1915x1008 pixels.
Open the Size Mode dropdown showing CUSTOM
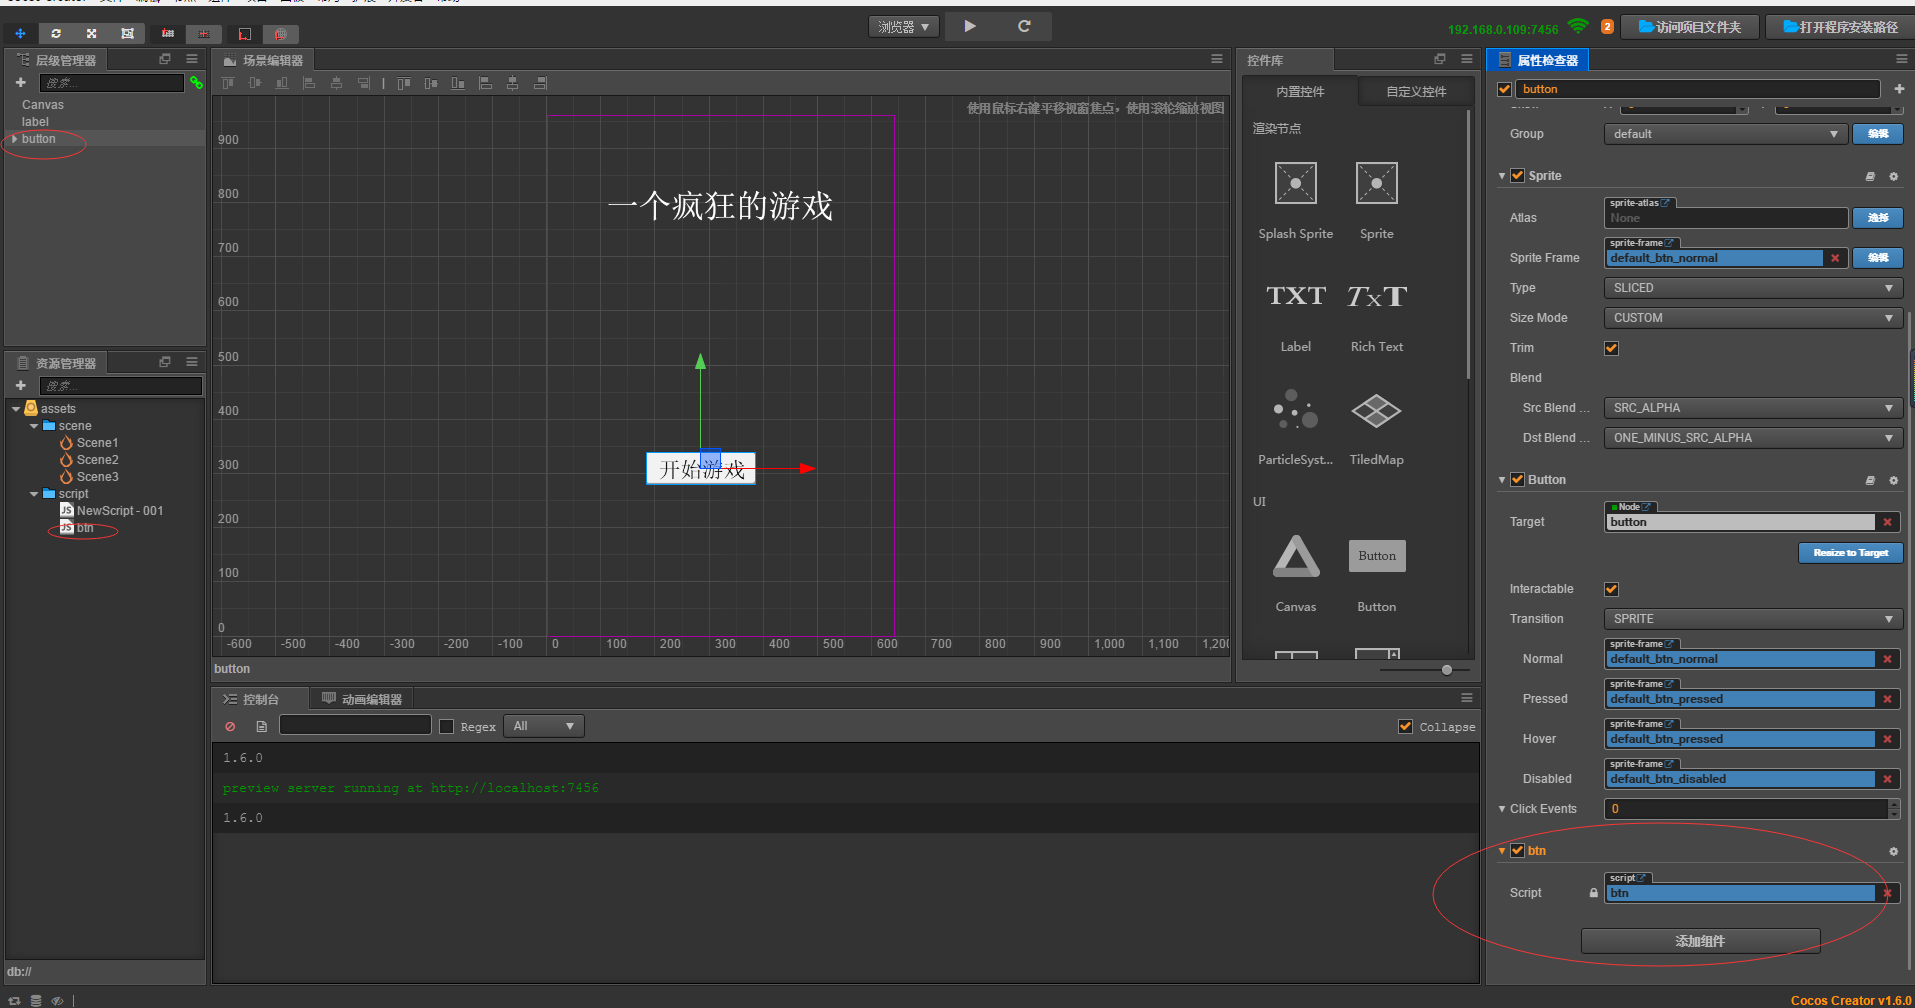click(x=1753, y=318)
